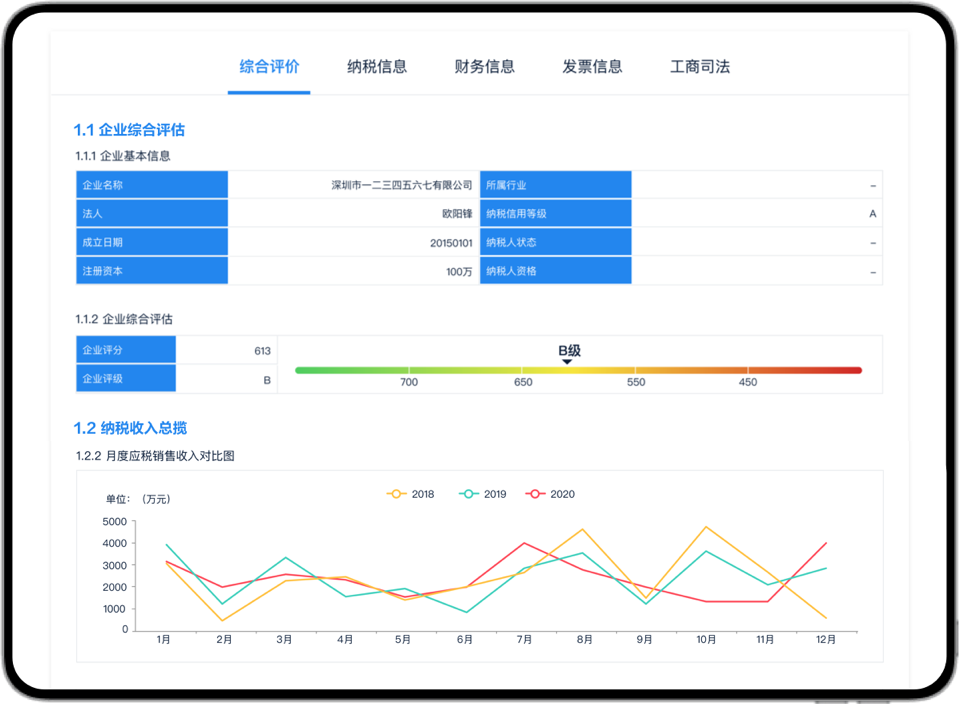Toggle the 2018 series in chart legend
Screen dimensions: 960x704
[411, 494]
